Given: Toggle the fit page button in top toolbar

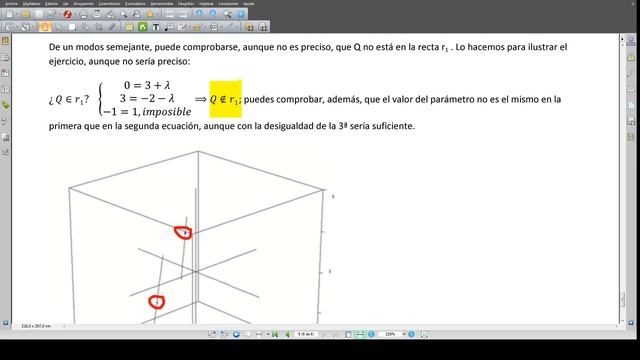Looking at the screenshot, I should [183, 14].
